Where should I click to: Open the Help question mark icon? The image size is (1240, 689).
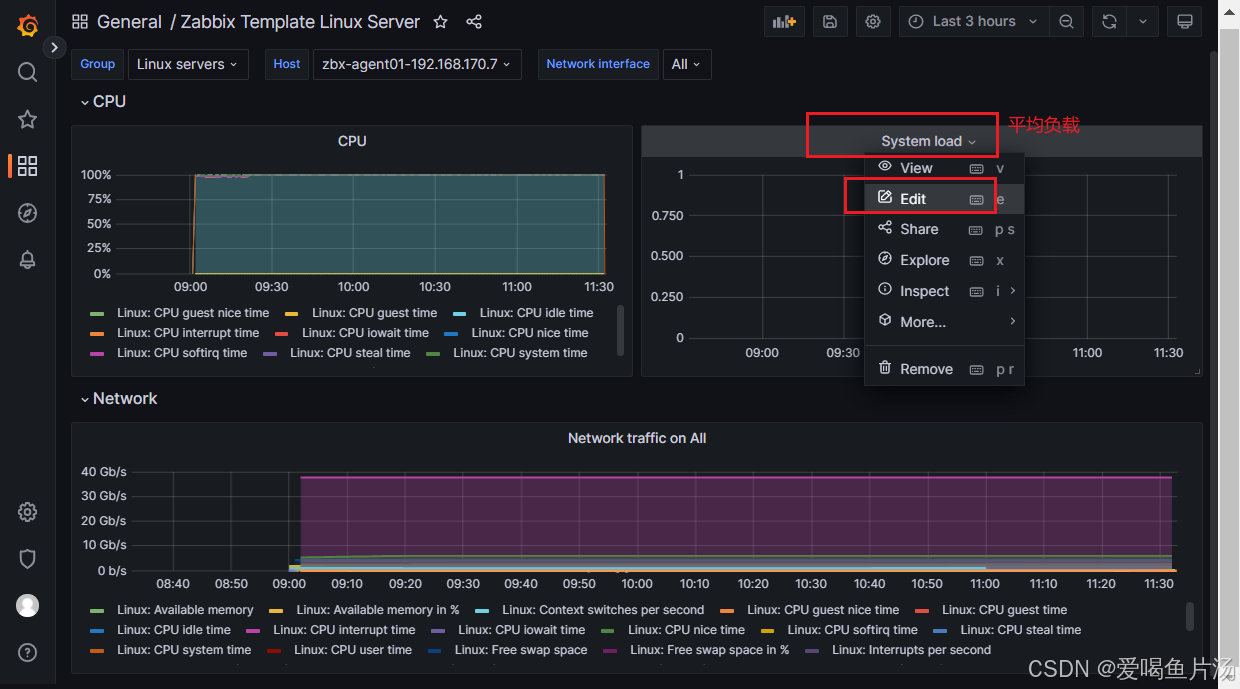[28, 652]
